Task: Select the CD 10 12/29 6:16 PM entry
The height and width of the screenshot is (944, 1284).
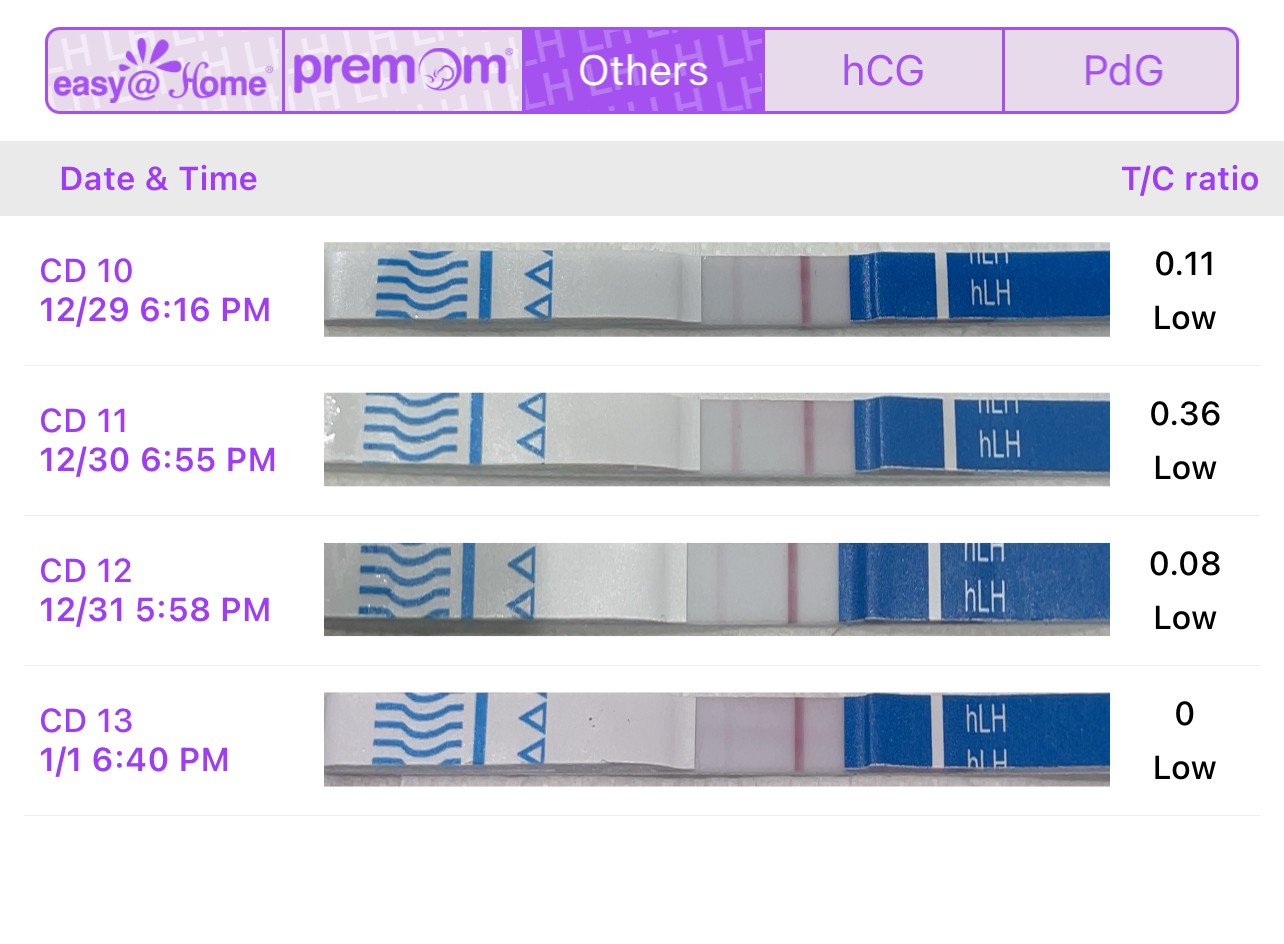Action: [155, 290]
